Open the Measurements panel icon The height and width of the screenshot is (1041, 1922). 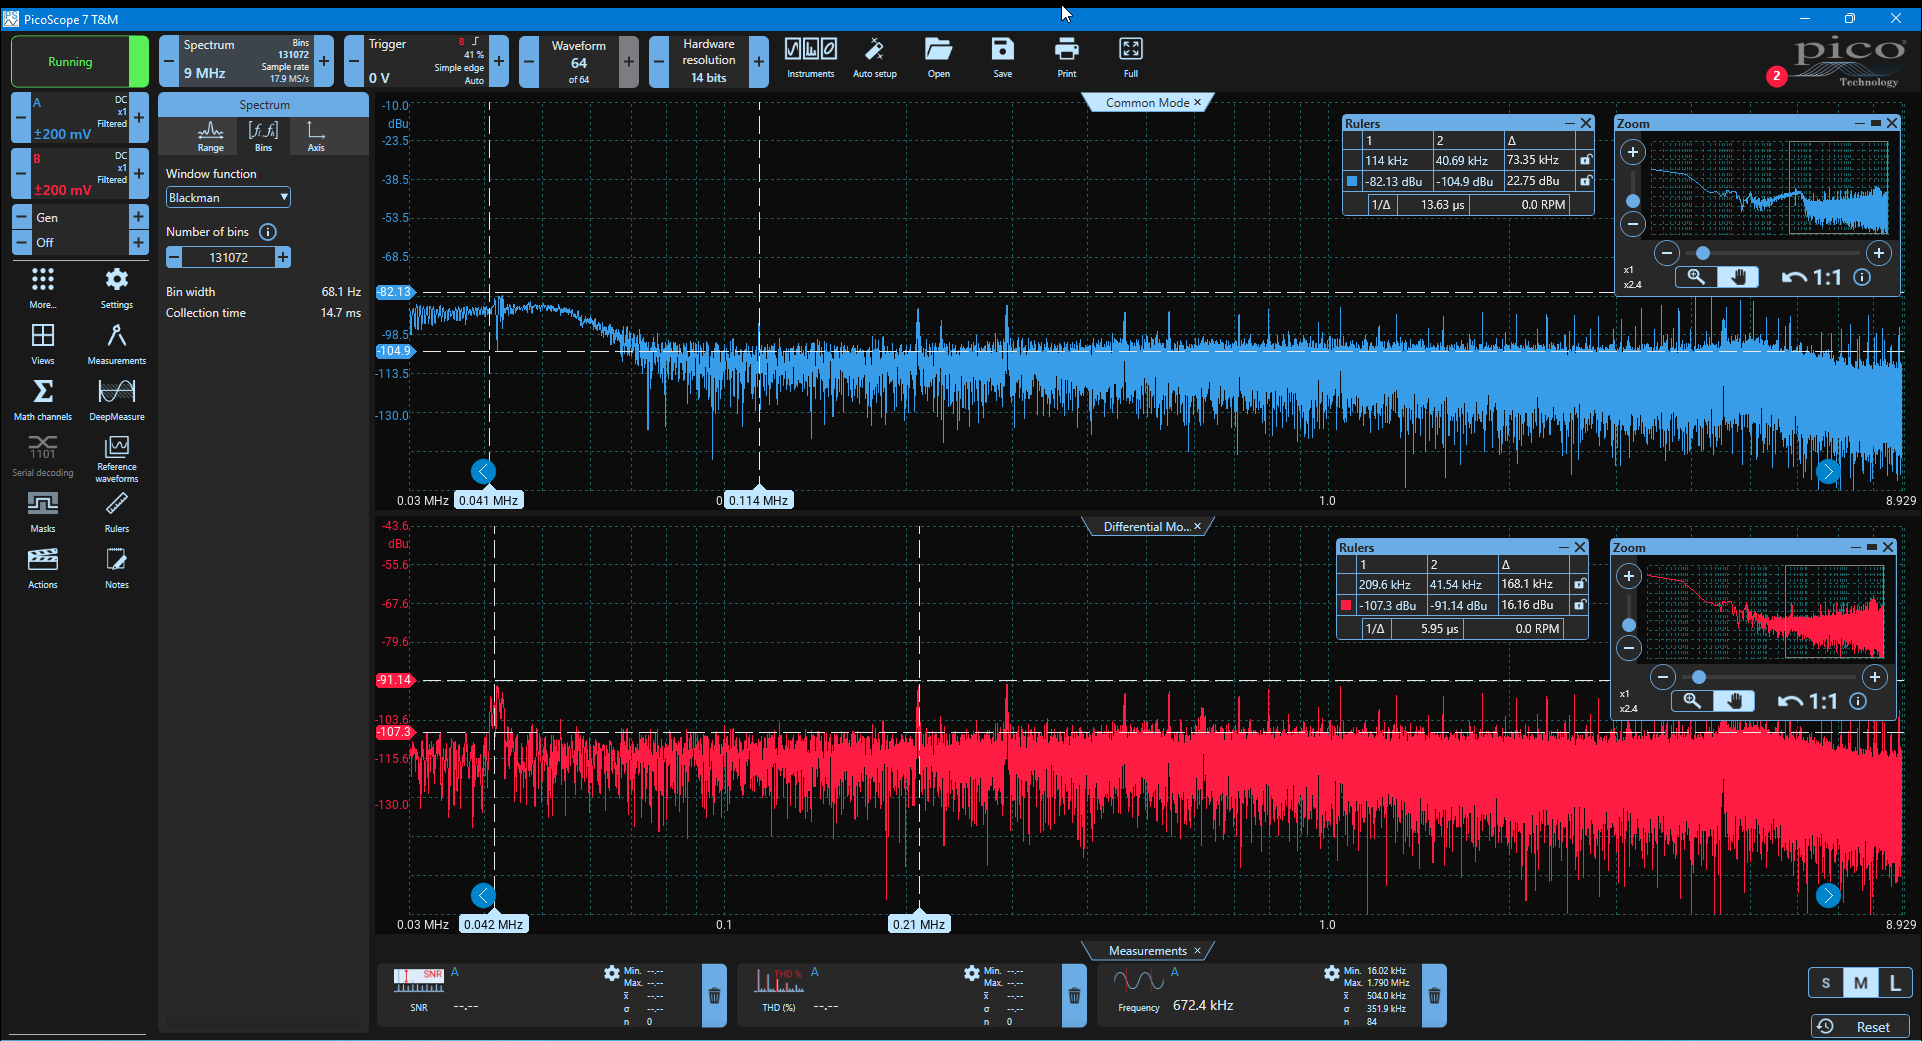click(x=117, y=344)
